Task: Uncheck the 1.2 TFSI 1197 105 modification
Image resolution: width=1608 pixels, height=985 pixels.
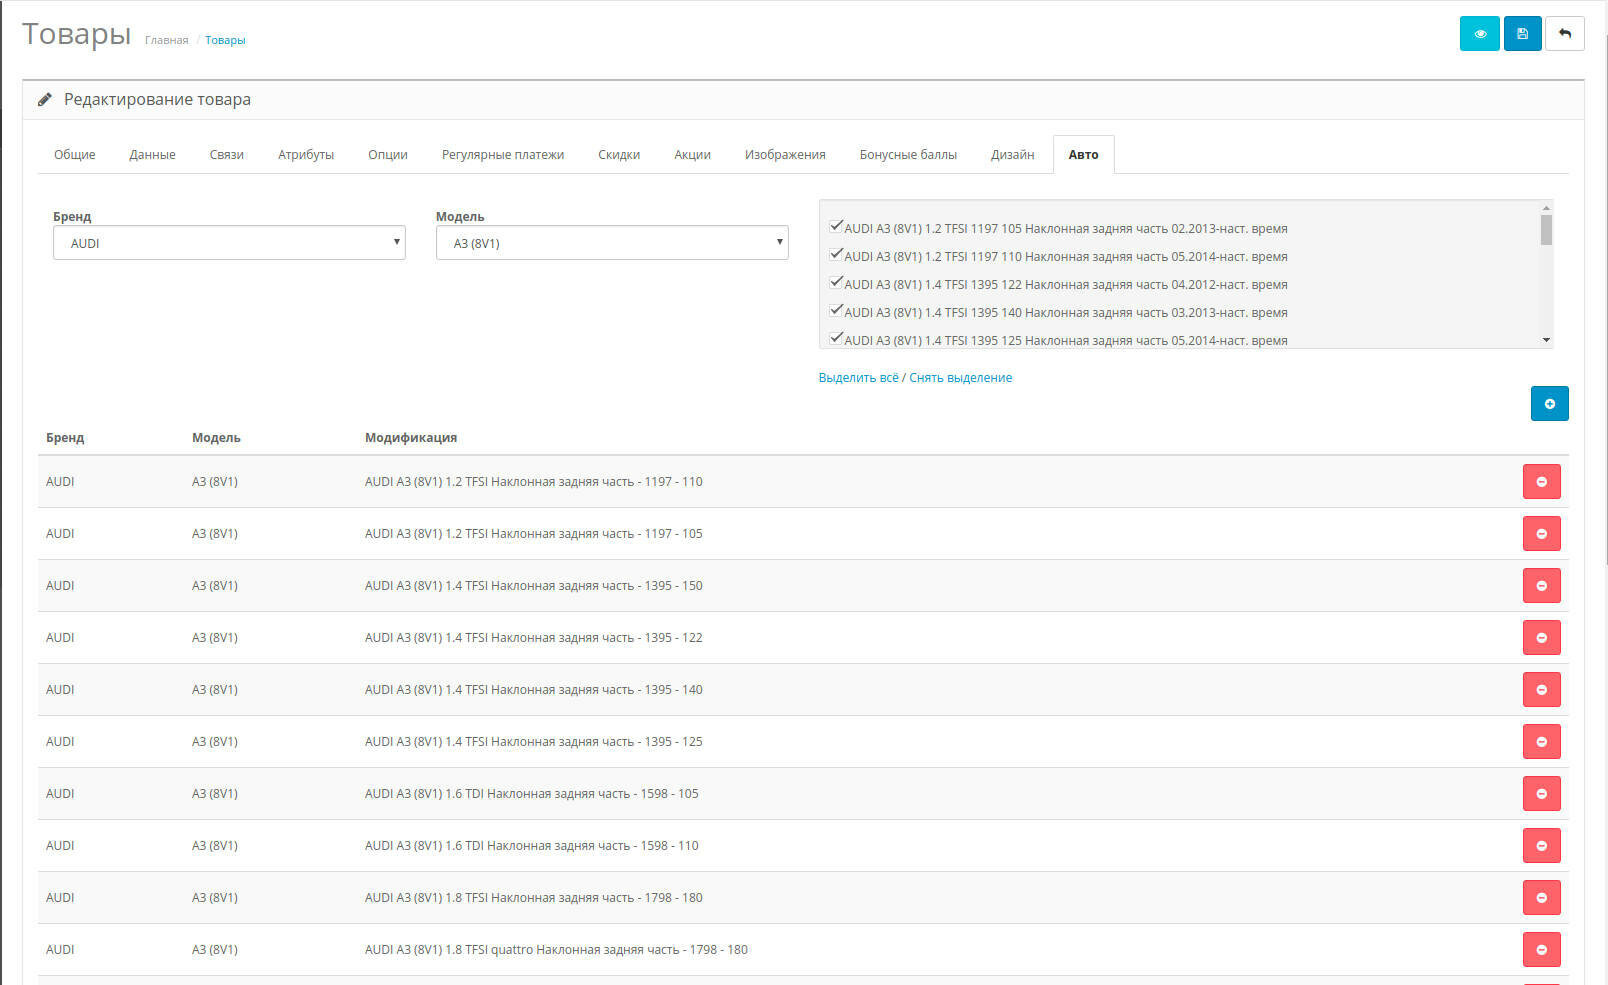Action: coord(836,227)
